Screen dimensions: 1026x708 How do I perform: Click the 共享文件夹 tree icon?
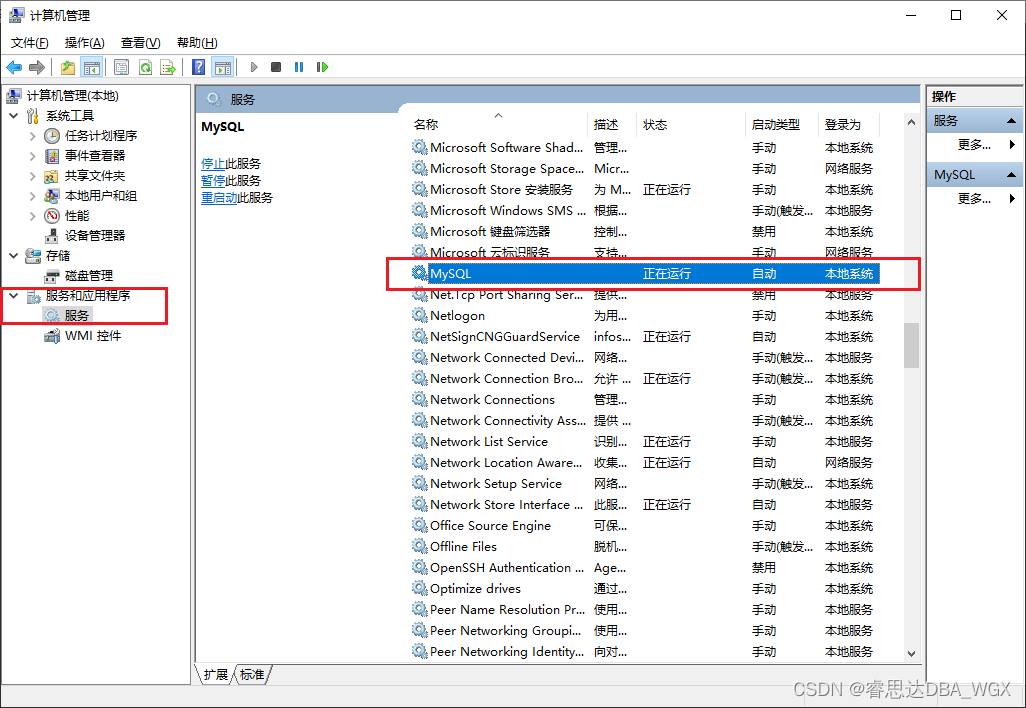click(52, 176)
